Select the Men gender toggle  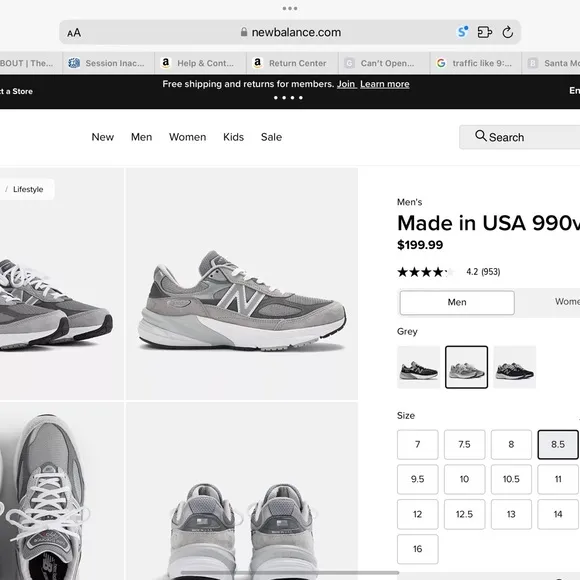[457, 303]
